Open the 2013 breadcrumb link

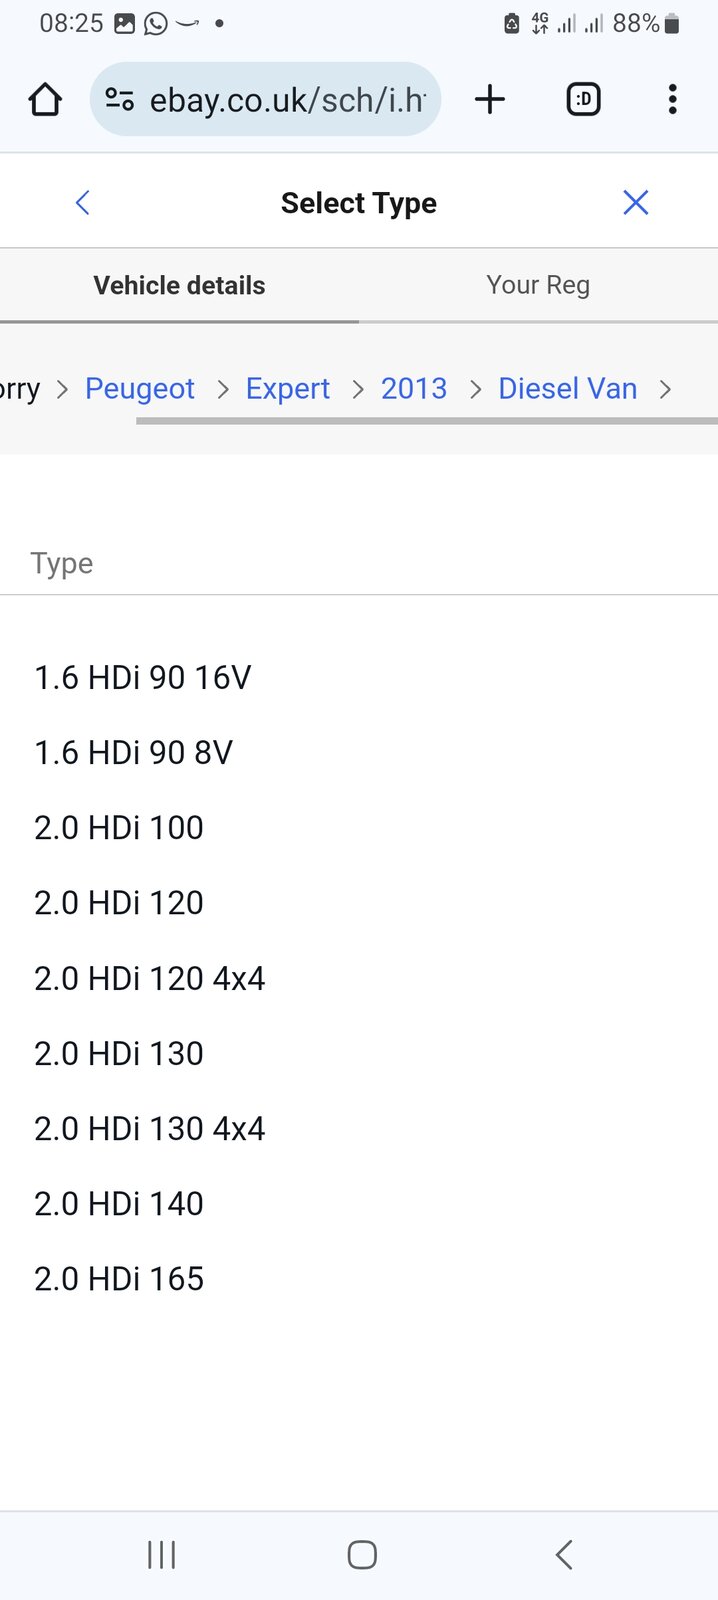click(x=414, y=389)
